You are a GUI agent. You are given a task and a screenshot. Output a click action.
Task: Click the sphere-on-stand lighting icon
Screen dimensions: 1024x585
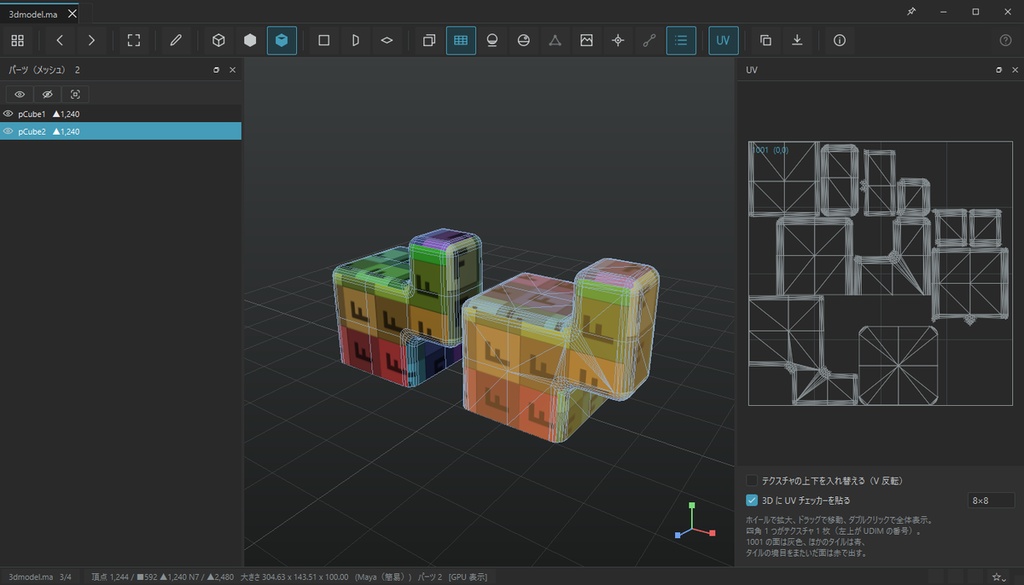point(492,40)
